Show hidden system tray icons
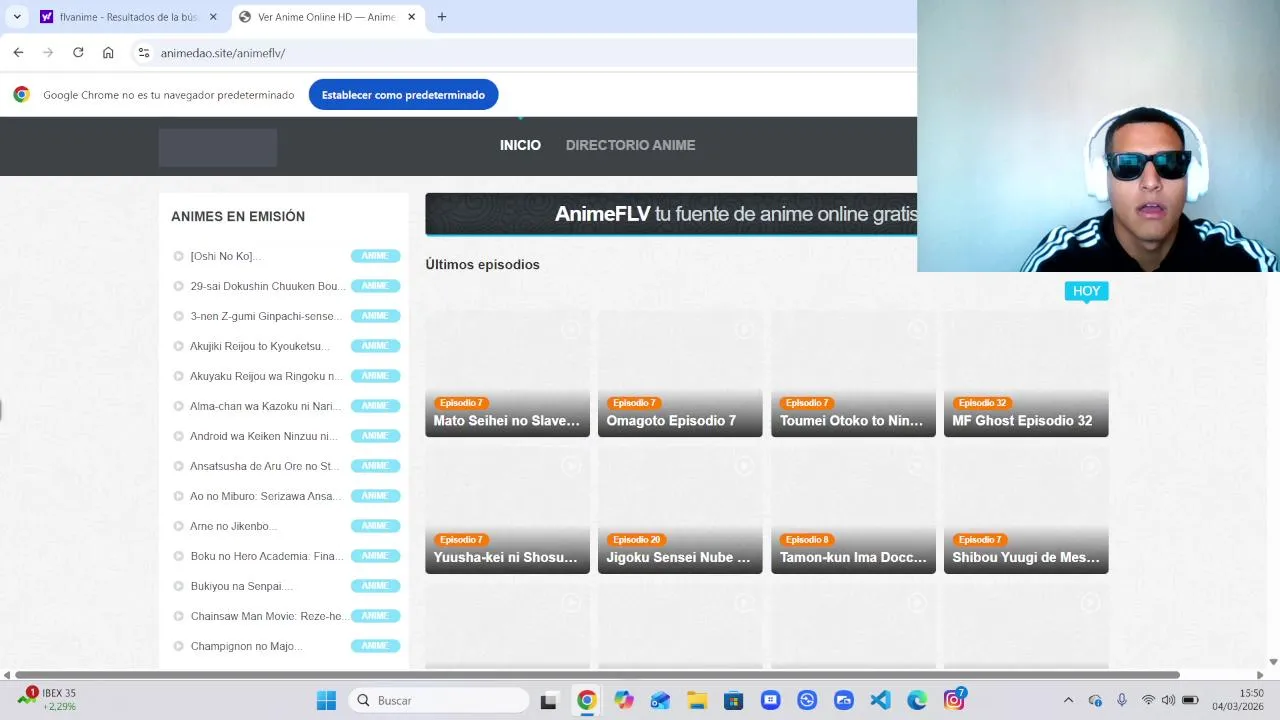This screenshot has width=1280, height=720. tap(1068, 700)
